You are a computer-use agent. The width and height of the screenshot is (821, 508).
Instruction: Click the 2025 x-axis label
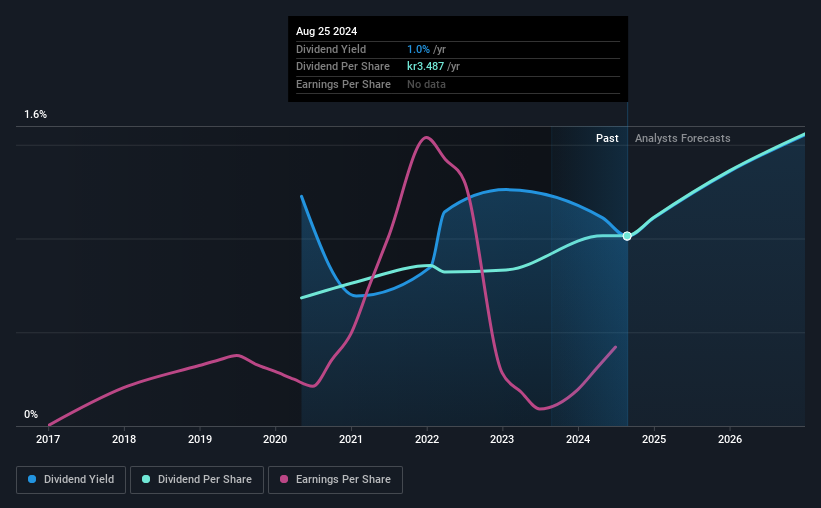(x=654, y=439)
